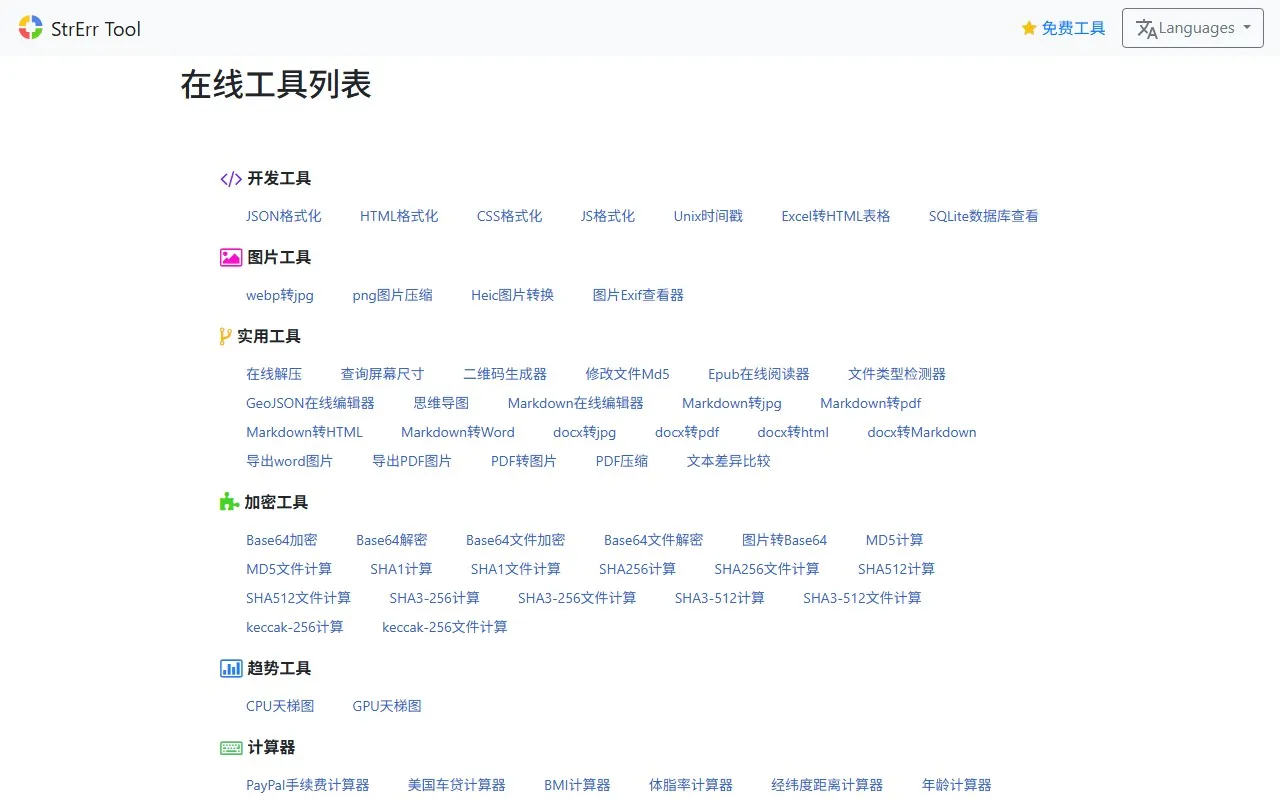Click the yellow icon beside 实用工具
Image resolution: width=1280 pixels, height=800 pixels.
point(225,337)
